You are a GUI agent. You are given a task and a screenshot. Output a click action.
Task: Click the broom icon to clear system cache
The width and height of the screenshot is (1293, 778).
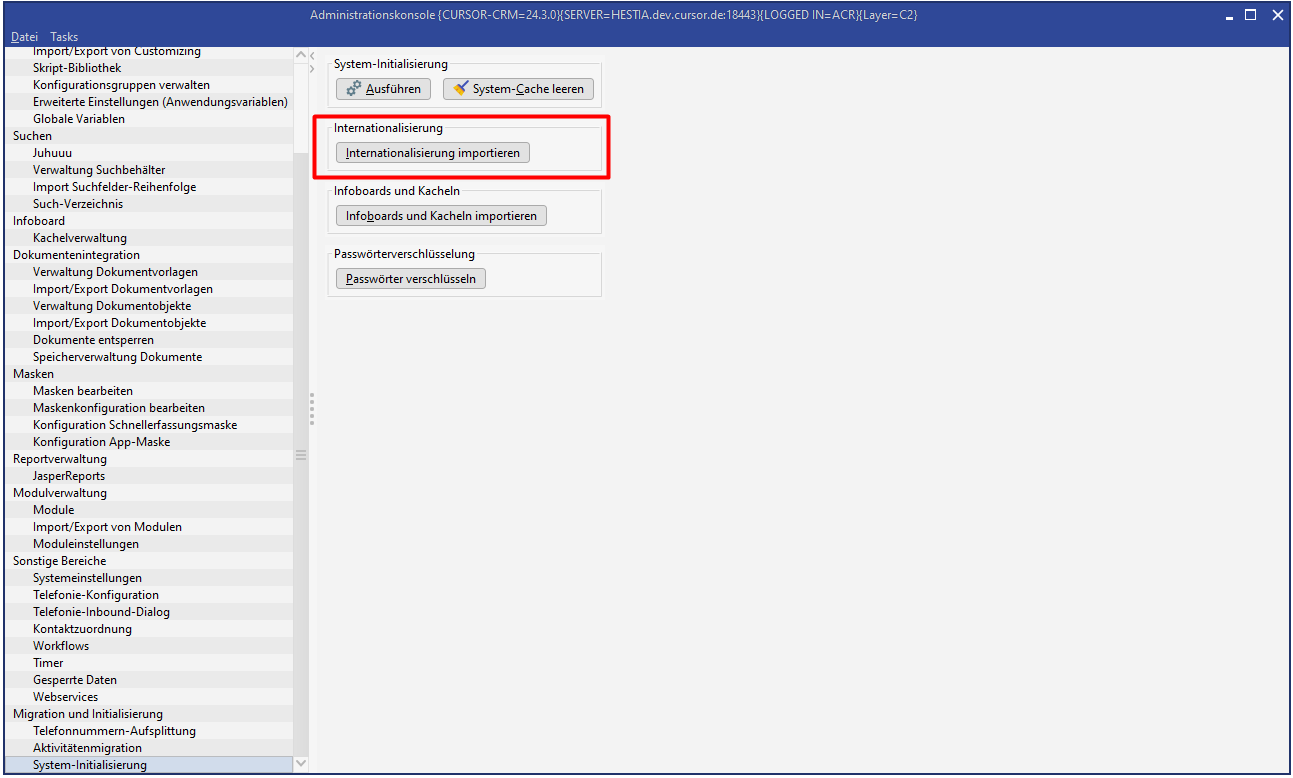pyautogui.click(x=460, y=88)
